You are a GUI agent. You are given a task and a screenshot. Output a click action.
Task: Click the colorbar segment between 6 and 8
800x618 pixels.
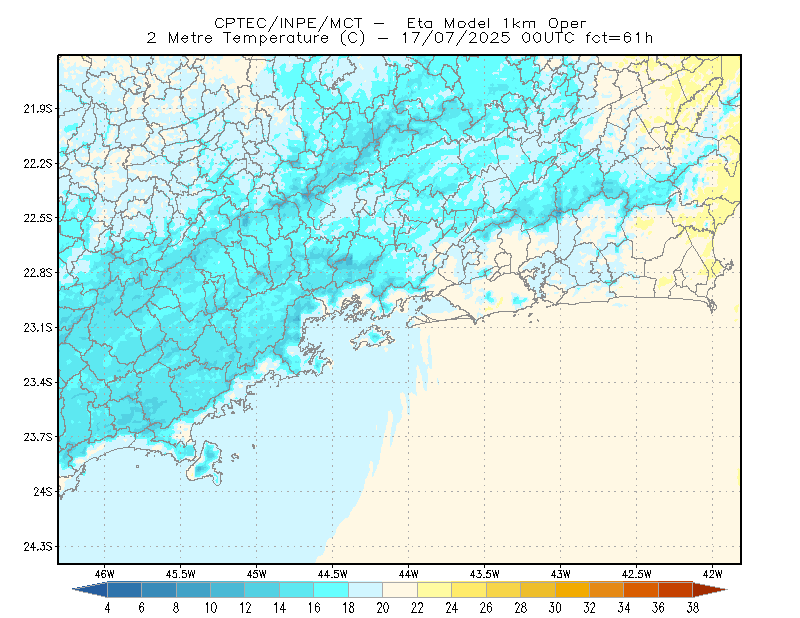[x=159, y=590]
